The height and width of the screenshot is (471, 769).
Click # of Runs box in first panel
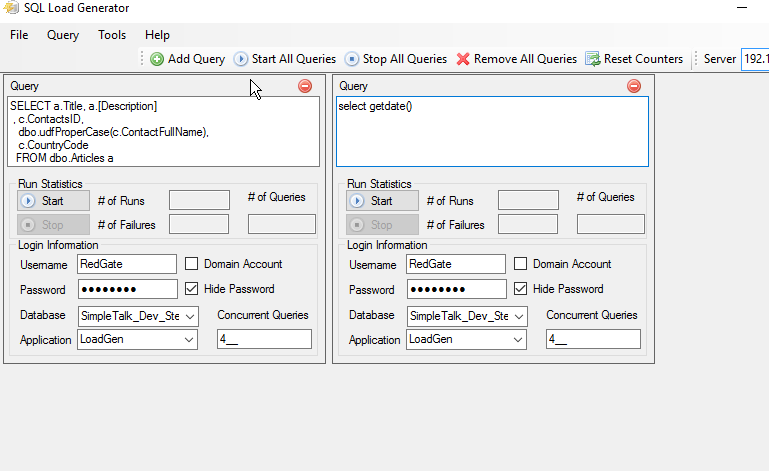click(x=199, y=200)
